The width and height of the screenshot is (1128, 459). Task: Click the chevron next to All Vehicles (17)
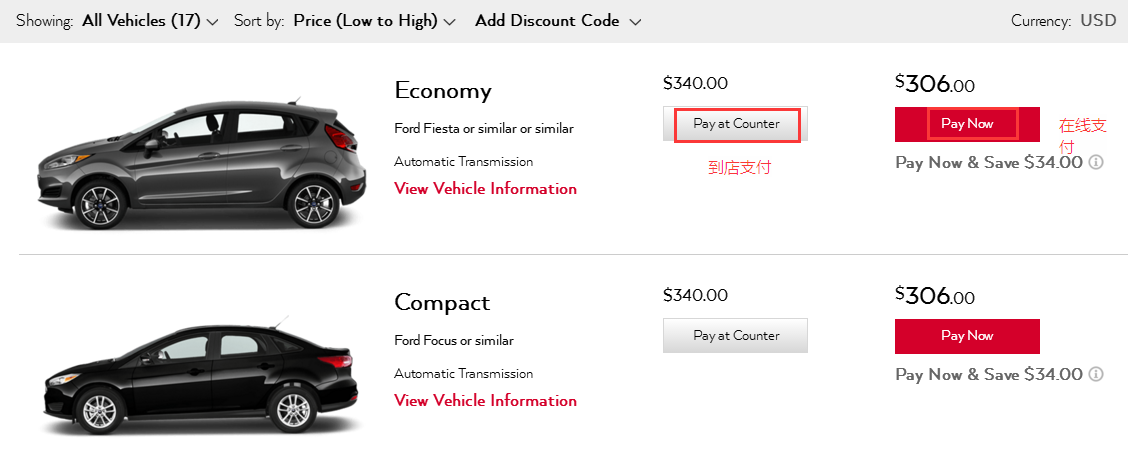click(212, 22)
